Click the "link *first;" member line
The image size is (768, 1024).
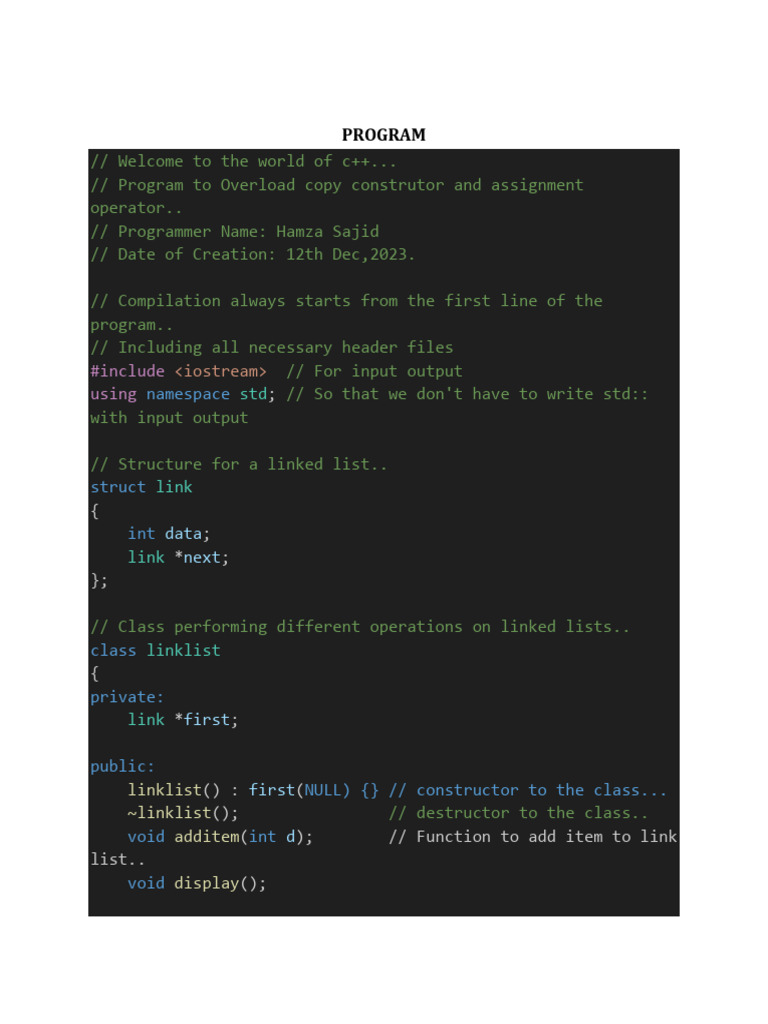click(183, 720)
